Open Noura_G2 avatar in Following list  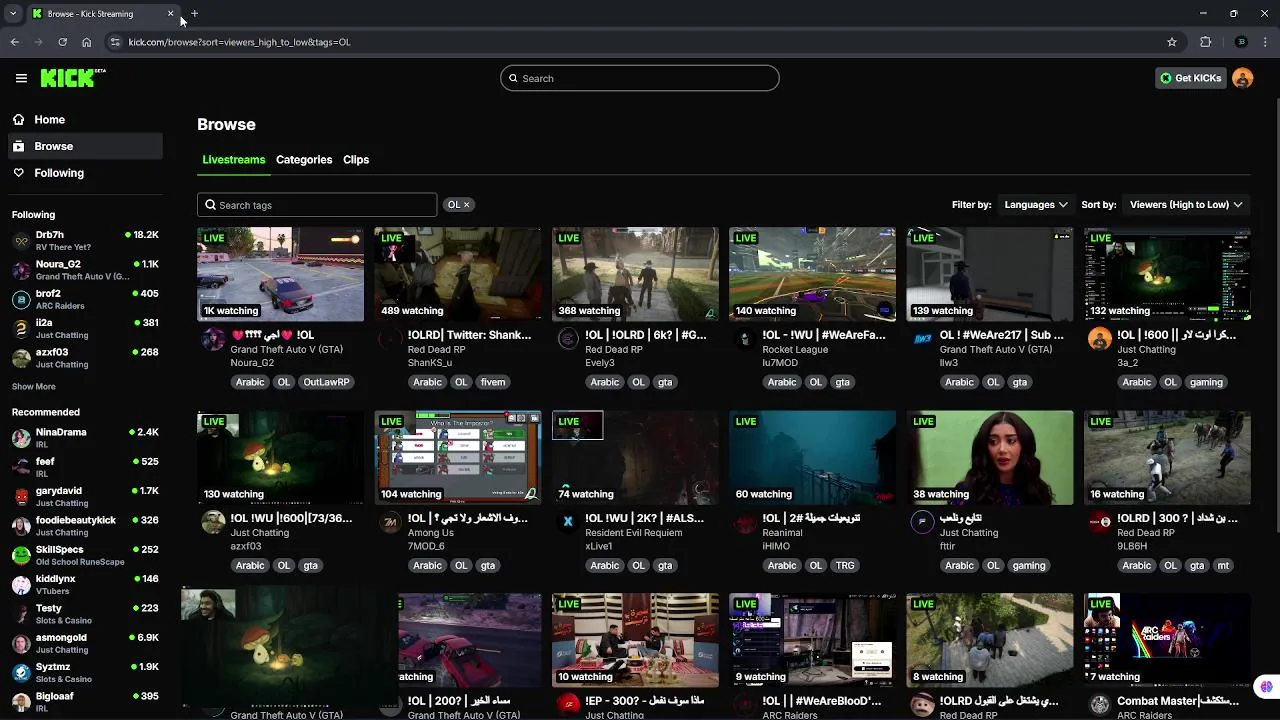click(21, 270)
